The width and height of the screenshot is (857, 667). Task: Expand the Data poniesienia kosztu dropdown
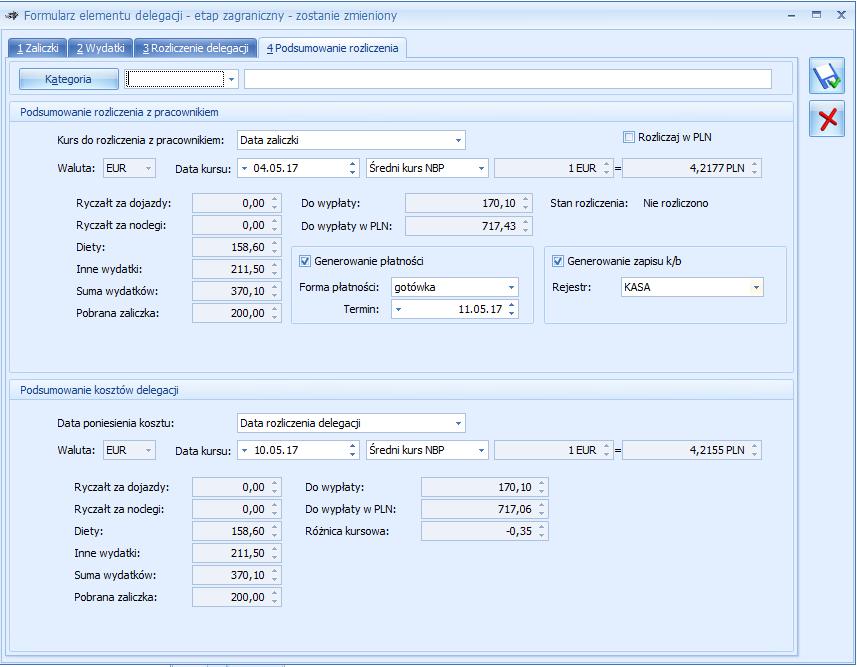click(x=458, y=423)
